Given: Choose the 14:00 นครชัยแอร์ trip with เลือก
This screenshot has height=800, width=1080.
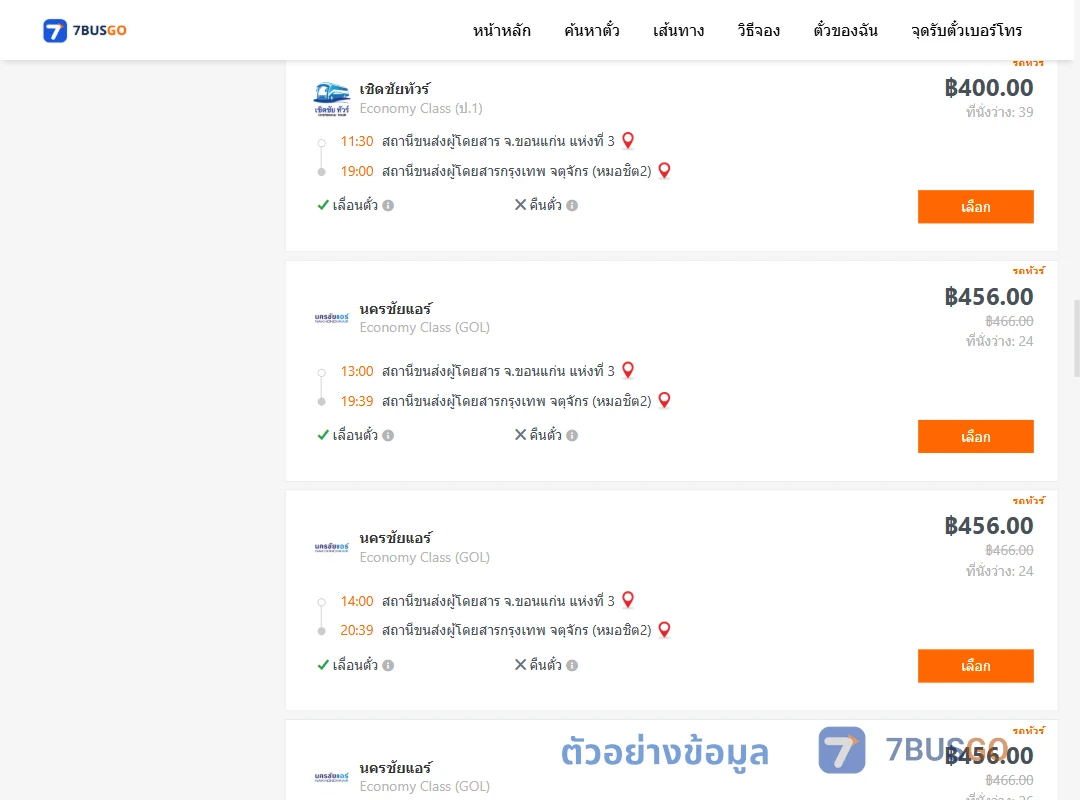Looking at the screenshot, I should [975, 666].
